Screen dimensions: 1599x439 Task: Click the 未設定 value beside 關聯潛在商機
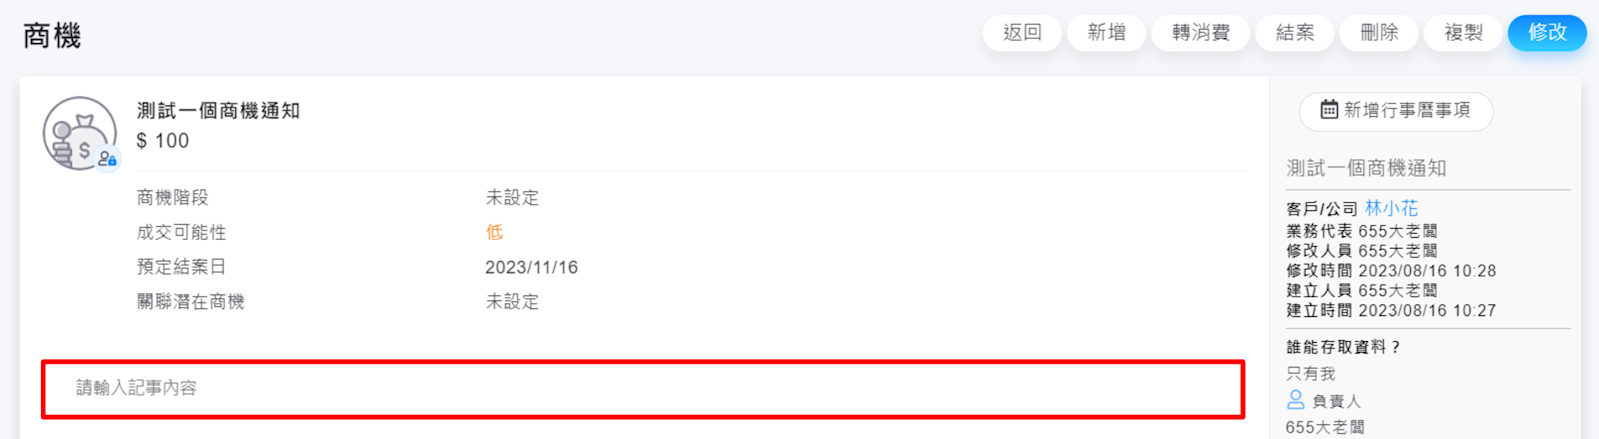pyautogui.click(x=512, y=302)
